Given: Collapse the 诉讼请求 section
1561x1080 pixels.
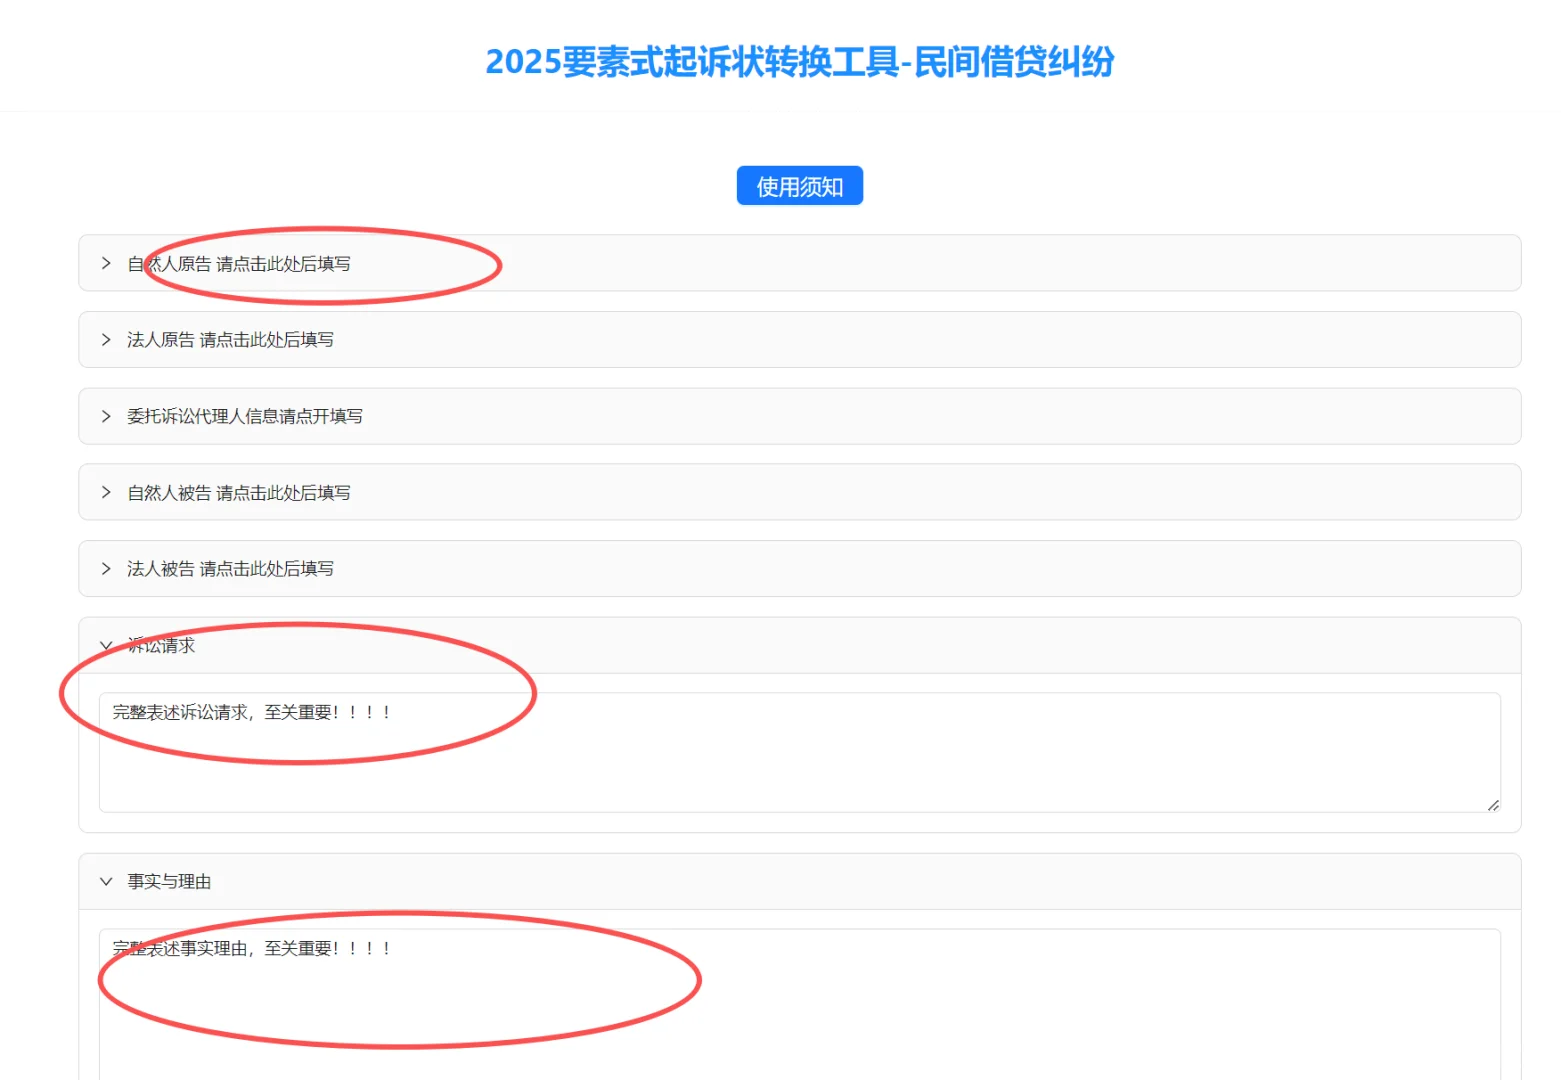Looking at the screenshot, I should [x=160, y=645].
